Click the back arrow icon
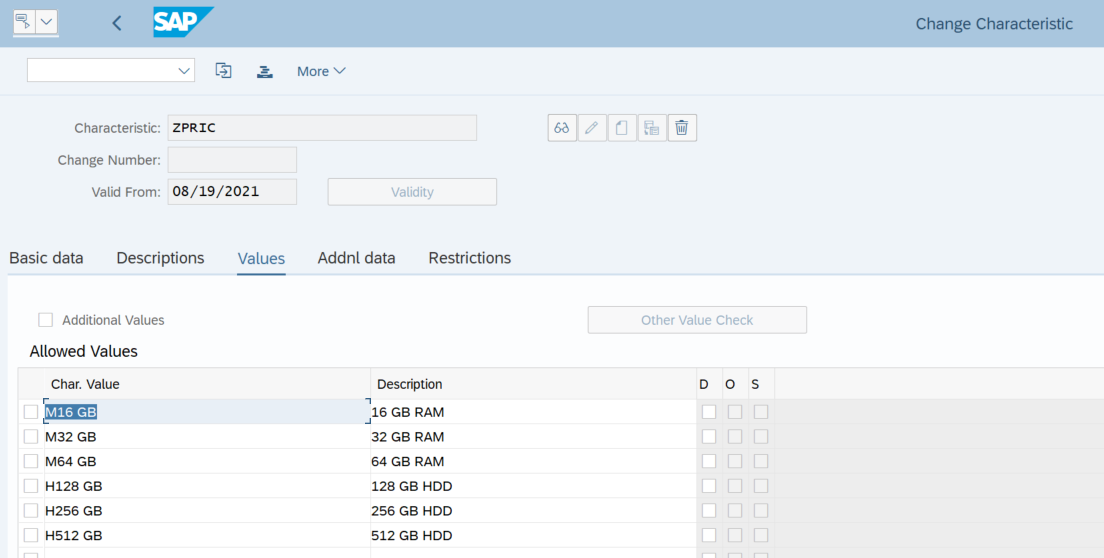The width and height of the screenshot is (1104, 558). coord(117,23)
